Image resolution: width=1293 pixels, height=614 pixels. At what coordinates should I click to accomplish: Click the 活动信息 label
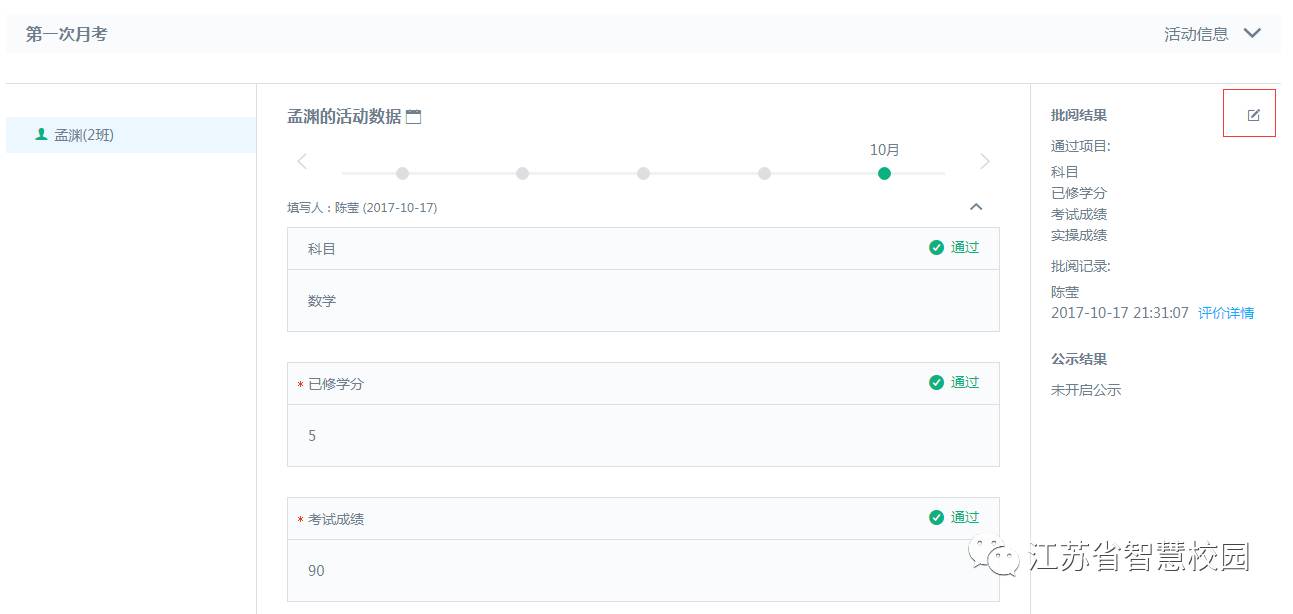(1196, 34)
